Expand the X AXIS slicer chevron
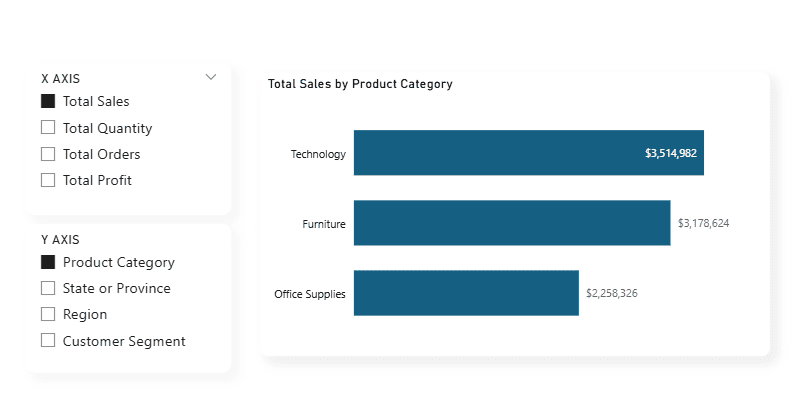 [x=211, y=77]
